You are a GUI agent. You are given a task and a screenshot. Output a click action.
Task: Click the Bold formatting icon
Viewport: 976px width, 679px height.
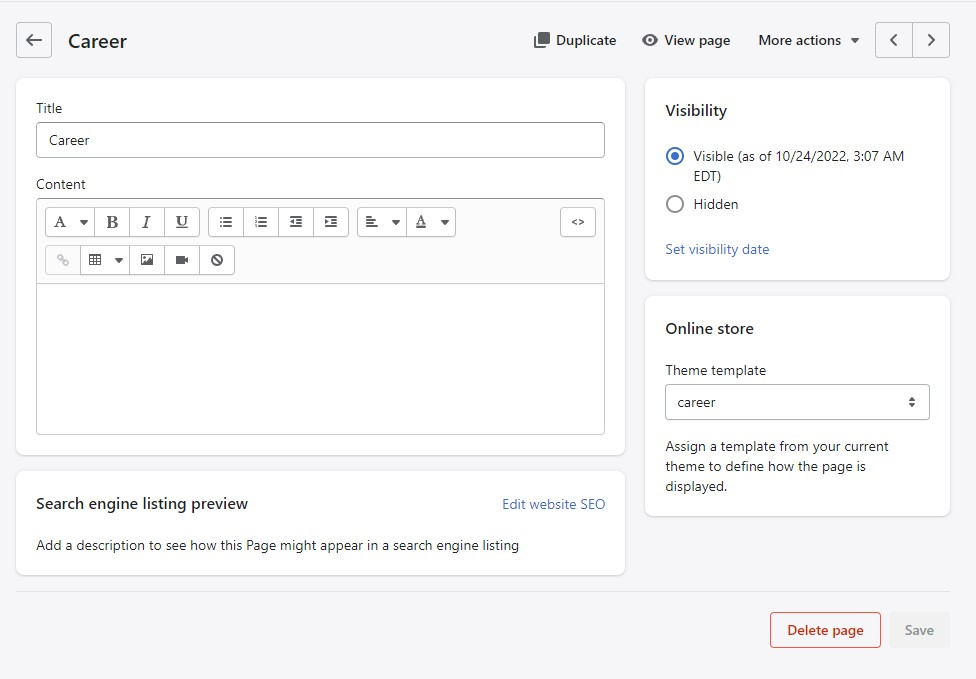[x=112, y=222]
